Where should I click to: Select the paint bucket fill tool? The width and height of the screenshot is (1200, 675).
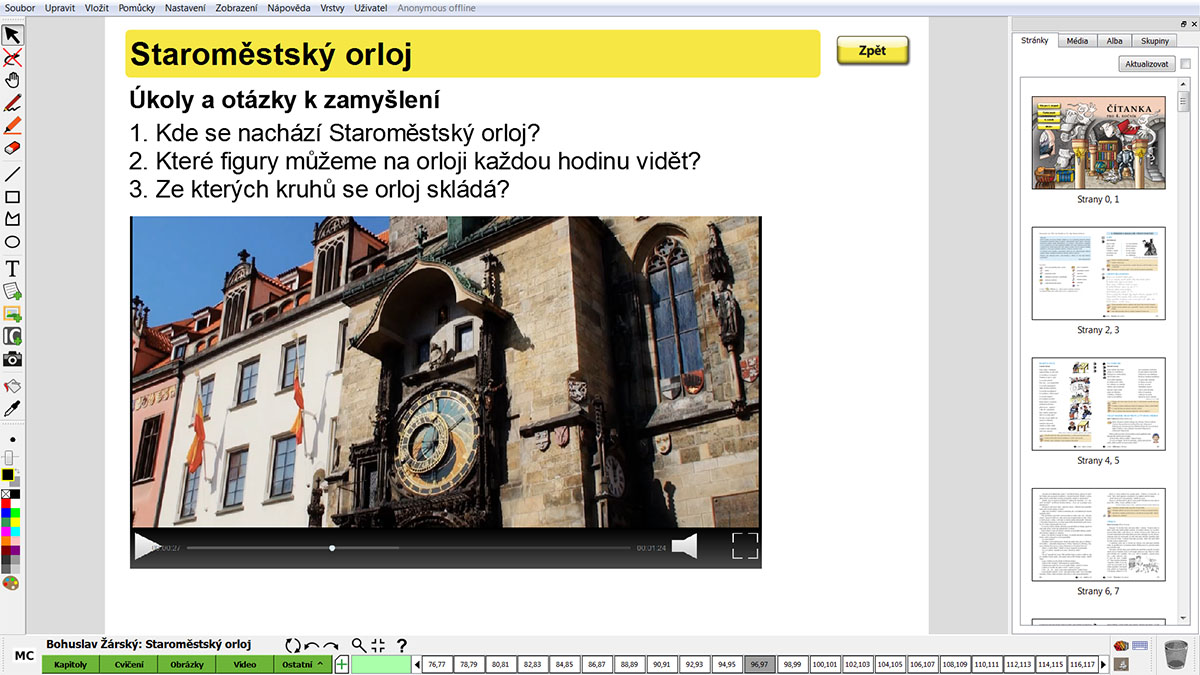[x=12, y=385]
